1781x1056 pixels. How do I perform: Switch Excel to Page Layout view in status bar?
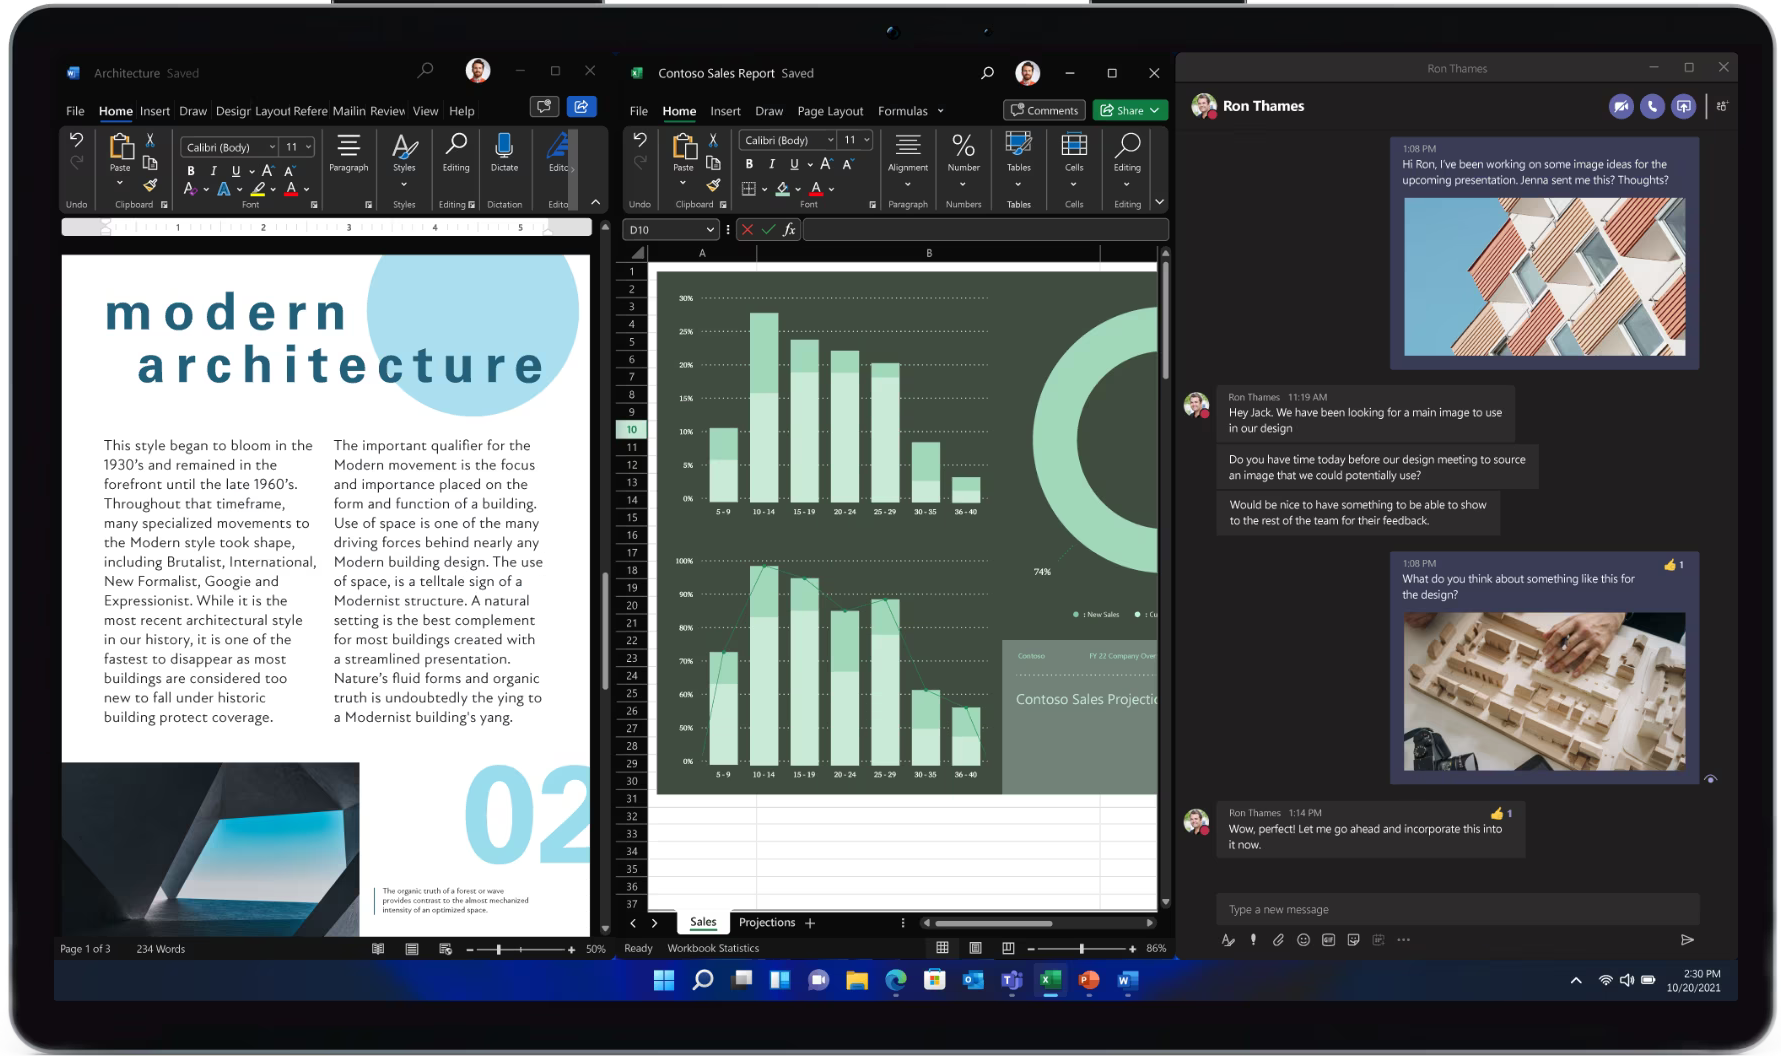click(x=975, y=948)
